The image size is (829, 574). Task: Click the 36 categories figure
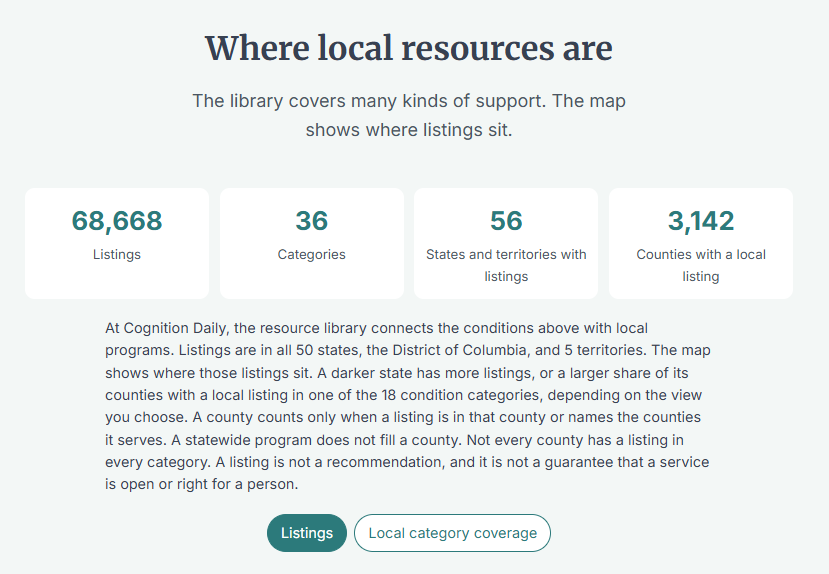pos(311,221)
